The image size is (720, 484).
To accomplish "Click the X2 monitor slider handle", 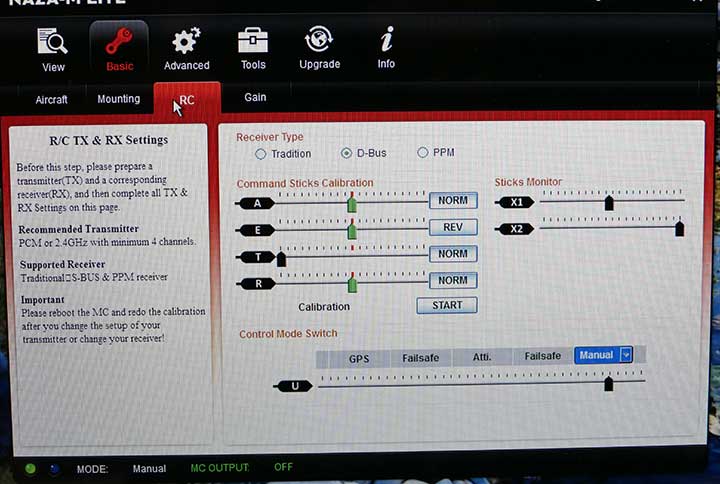I will [680, 228].
